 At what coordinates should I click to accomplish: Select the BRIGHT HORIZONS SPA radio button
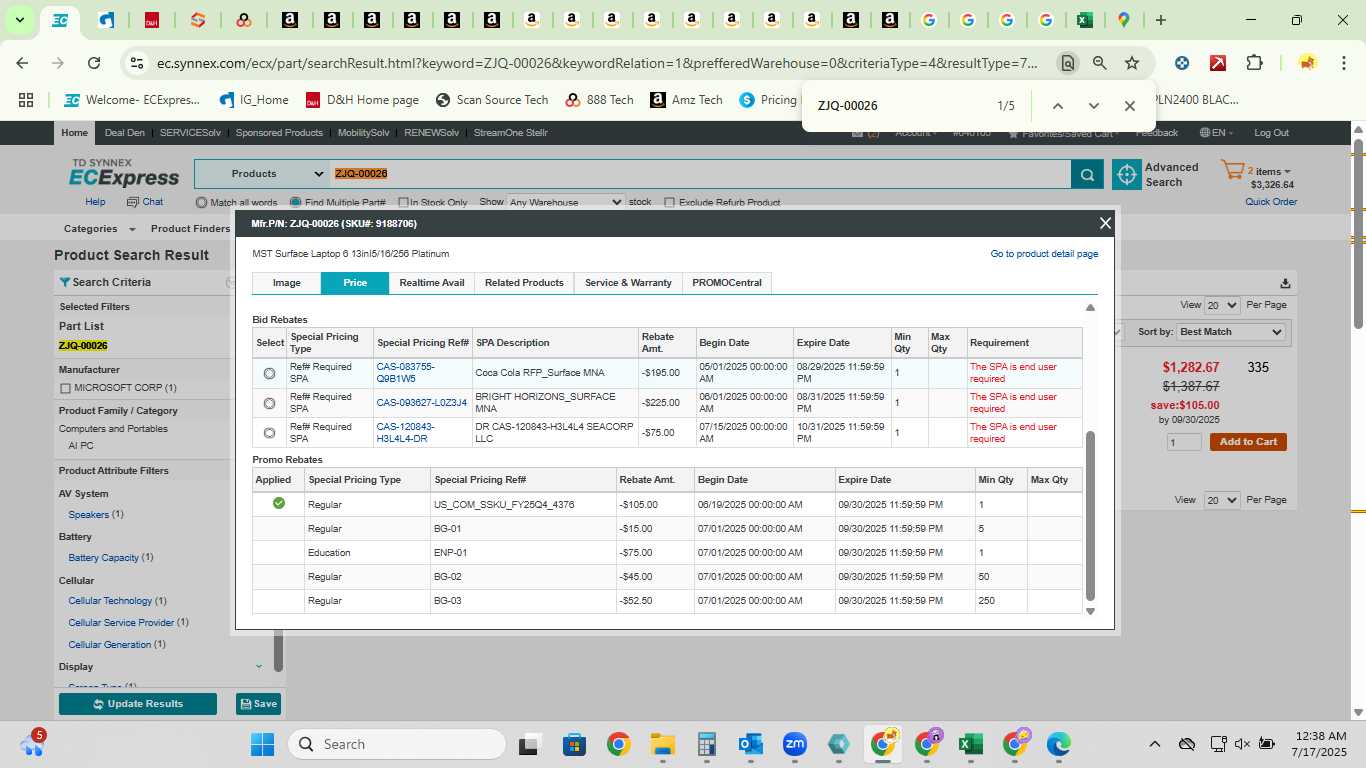pos(269,403)
